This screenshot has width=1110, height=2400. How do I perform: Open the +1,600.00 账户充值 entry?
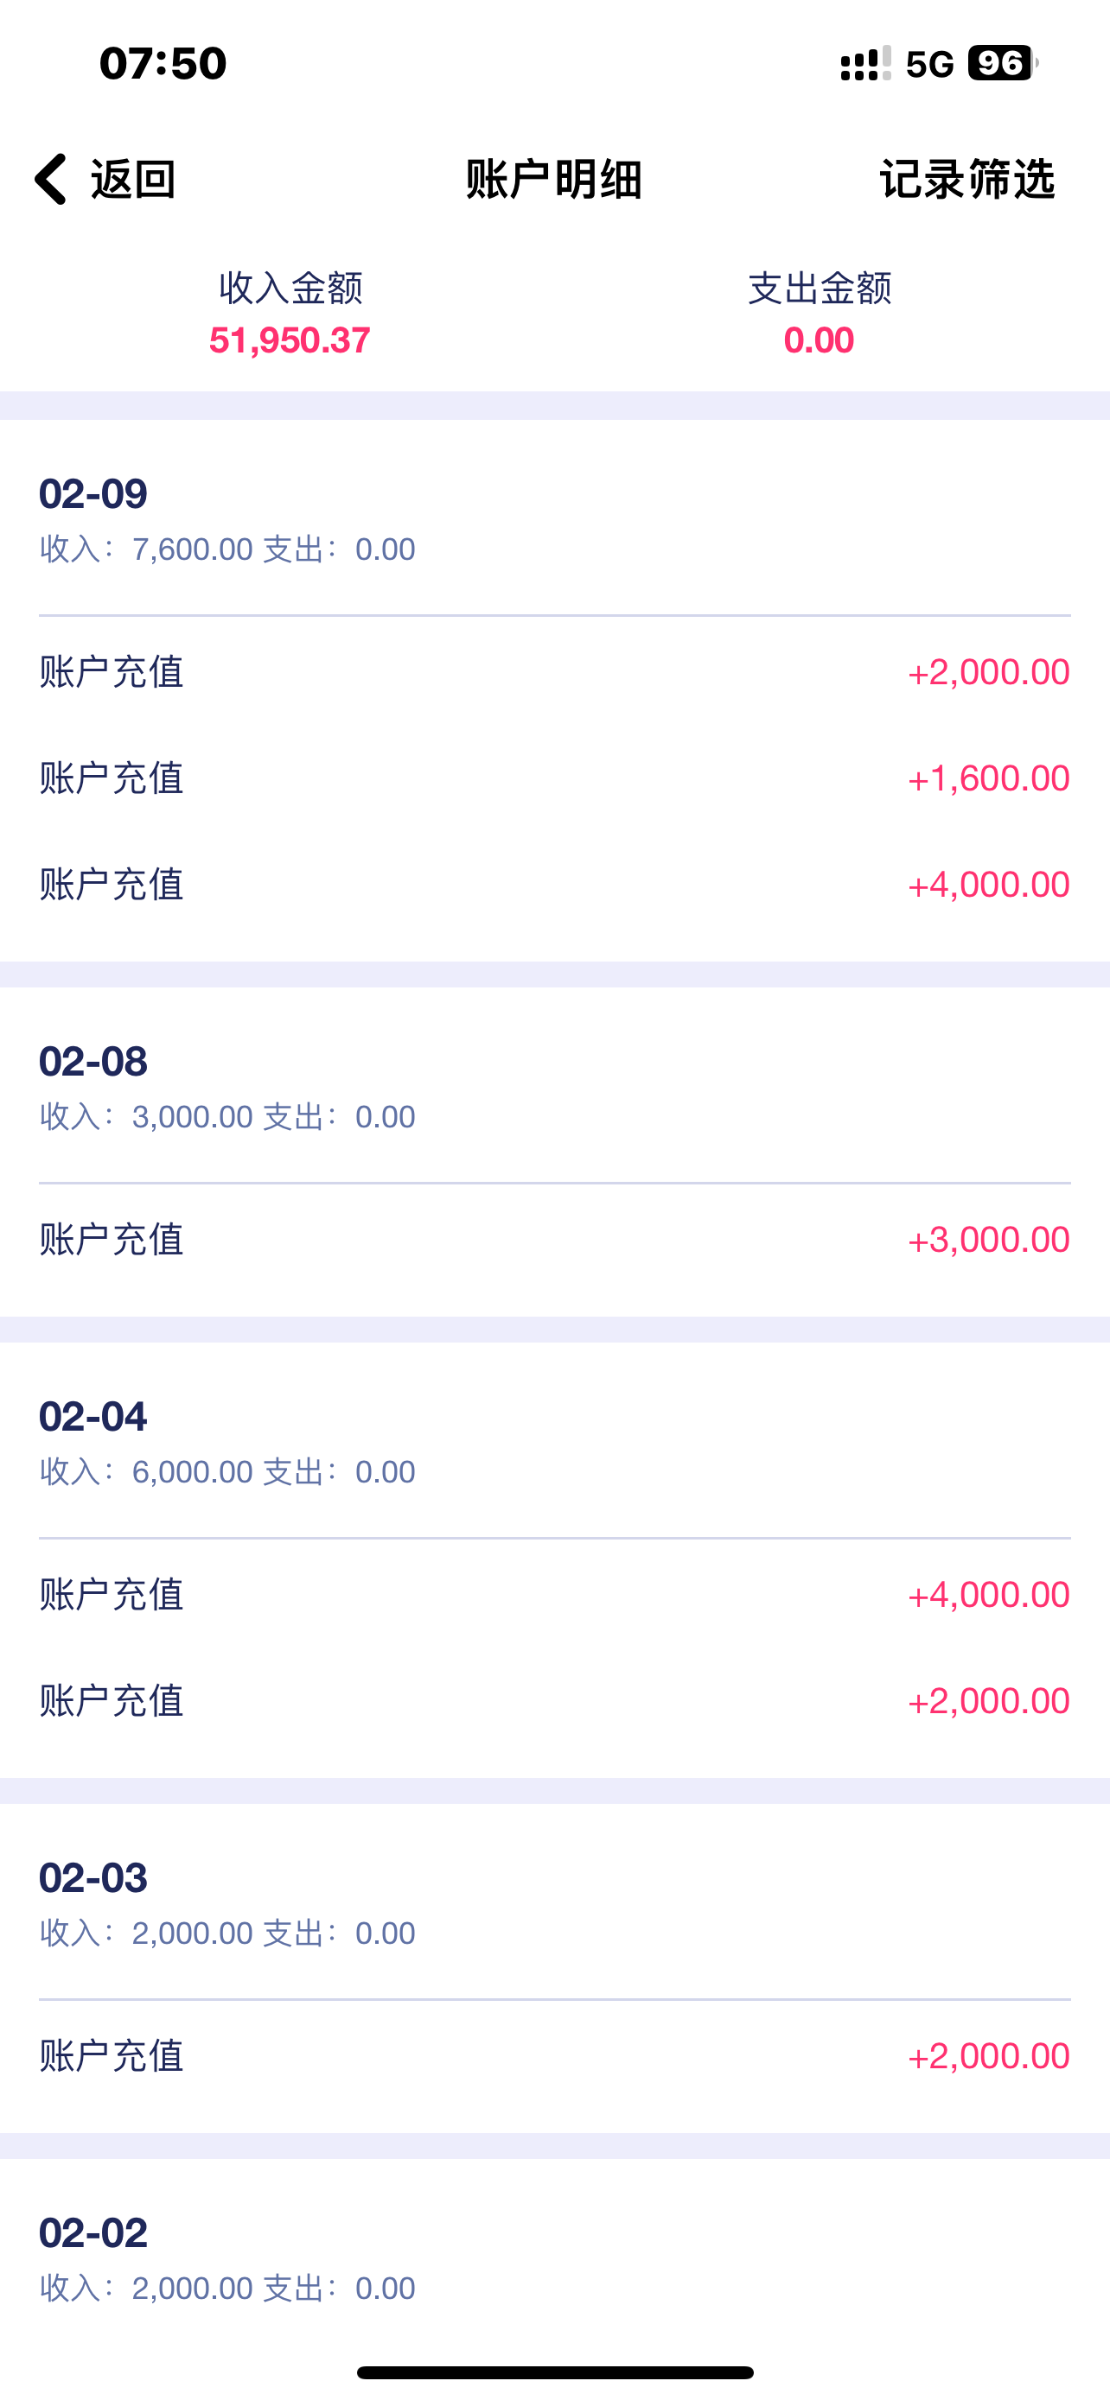[x=555, y=778]
